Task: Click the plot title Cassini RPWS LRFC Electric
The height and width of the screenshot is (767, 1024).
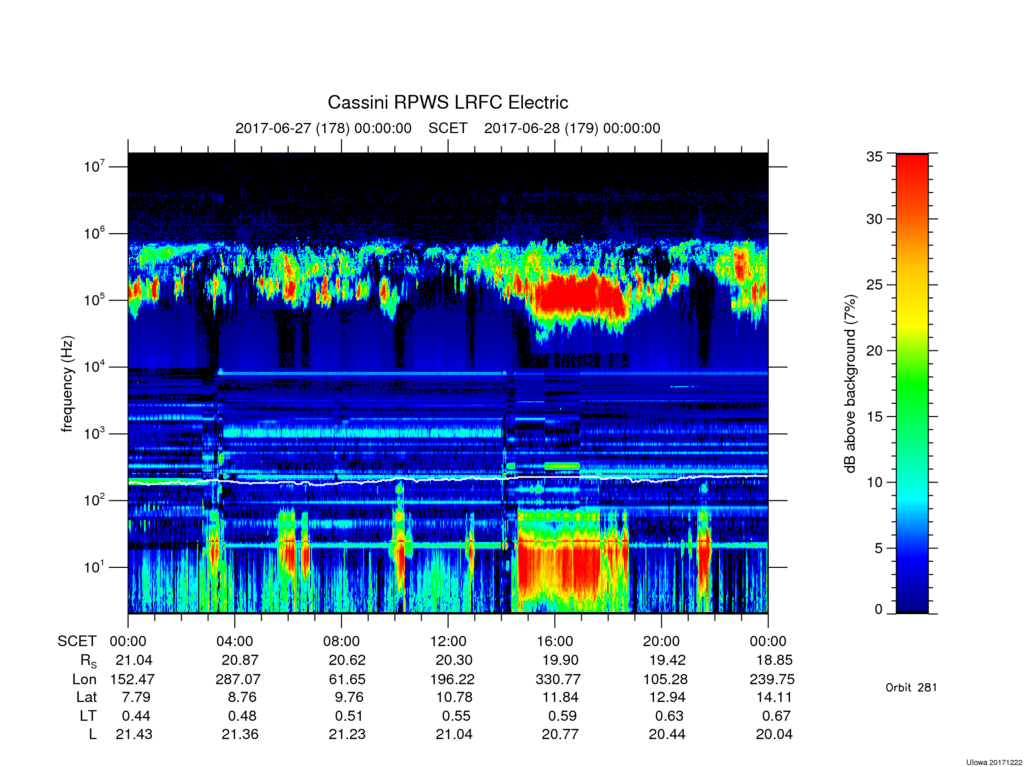Action: click(448, 103)
